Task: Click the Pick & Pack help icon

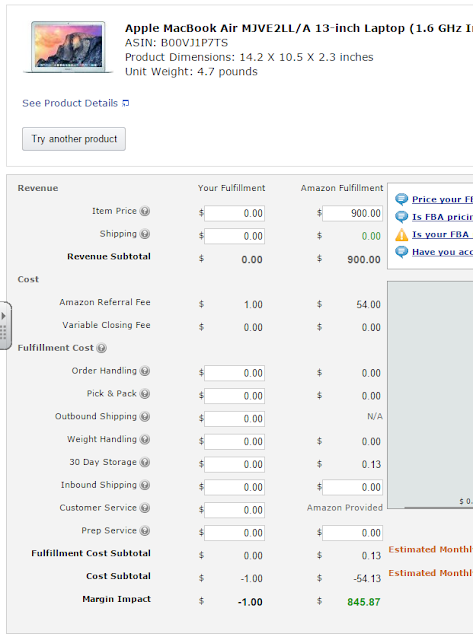Action: tap(144, 394)
